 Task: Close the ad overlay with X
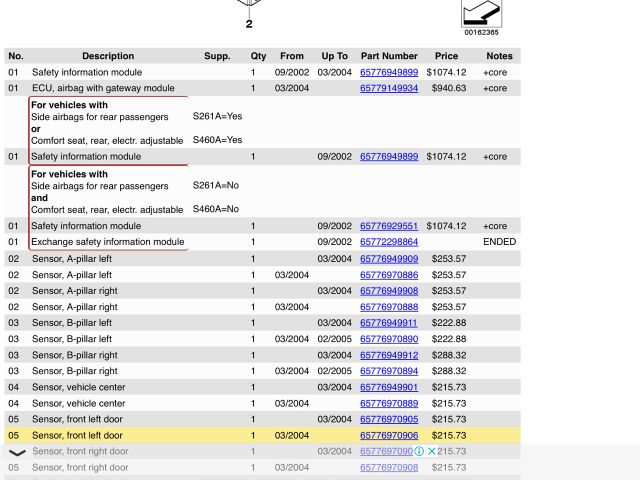point(432,451)
